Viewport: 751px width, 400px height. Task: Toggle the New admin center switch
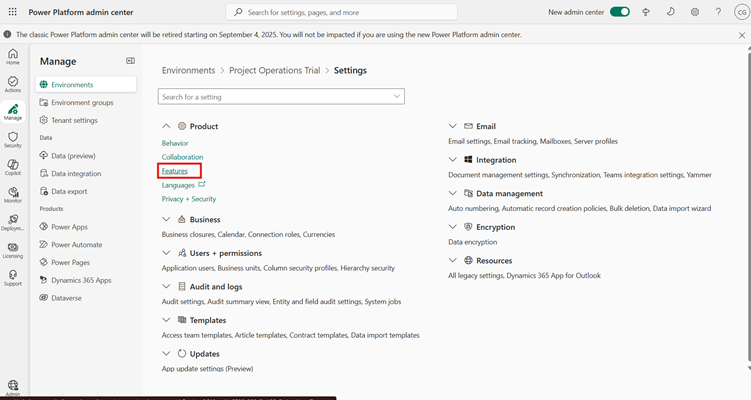(x=620, y=12)
